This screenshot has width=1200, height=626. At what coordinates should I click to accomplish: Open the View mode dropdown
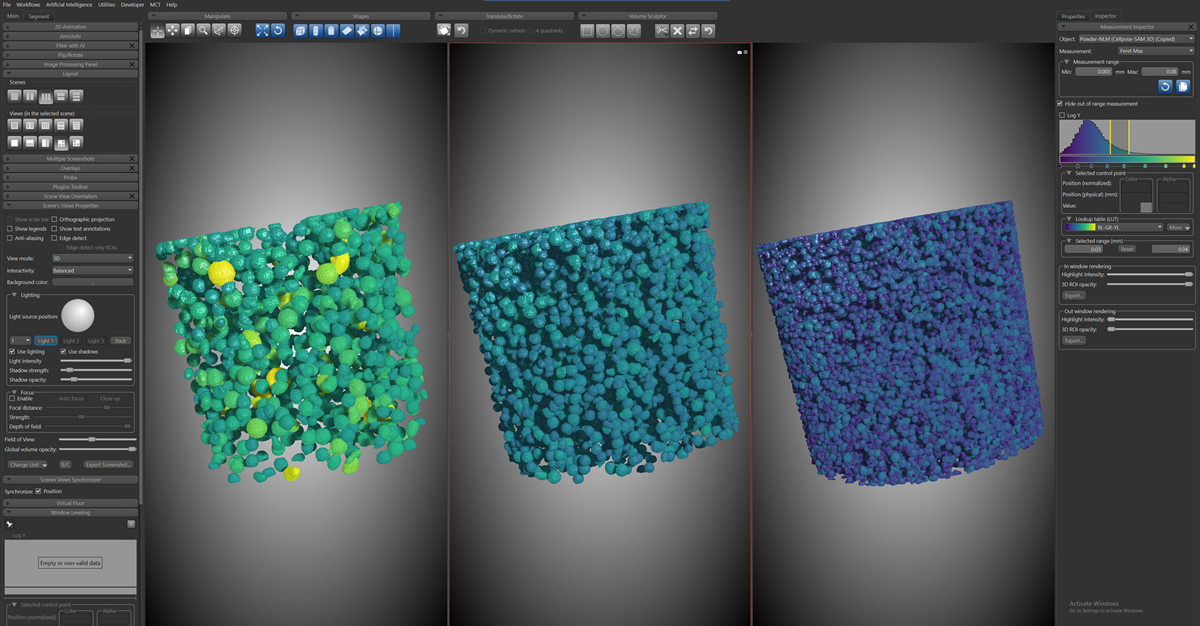point(92,258)
